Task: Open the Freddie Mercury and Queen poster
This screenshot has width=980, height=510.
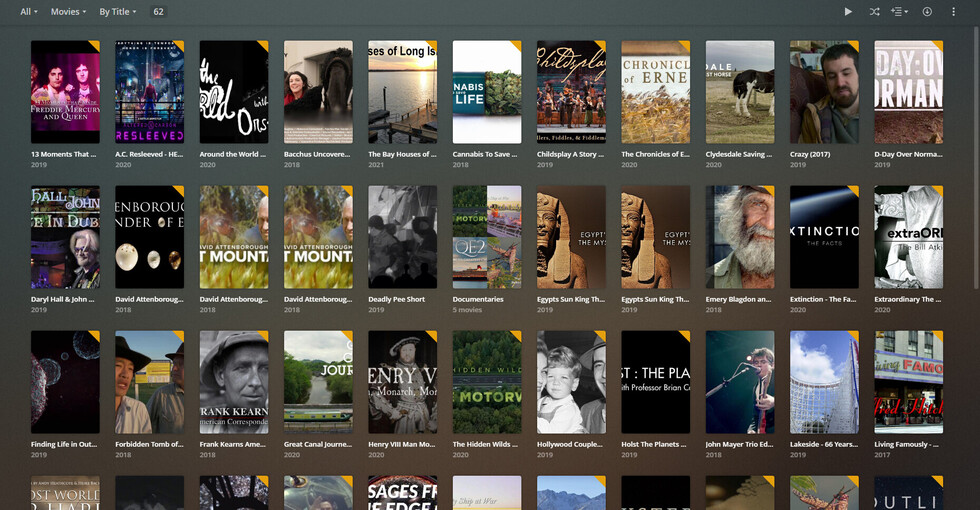Action: (x=65, y=92)
